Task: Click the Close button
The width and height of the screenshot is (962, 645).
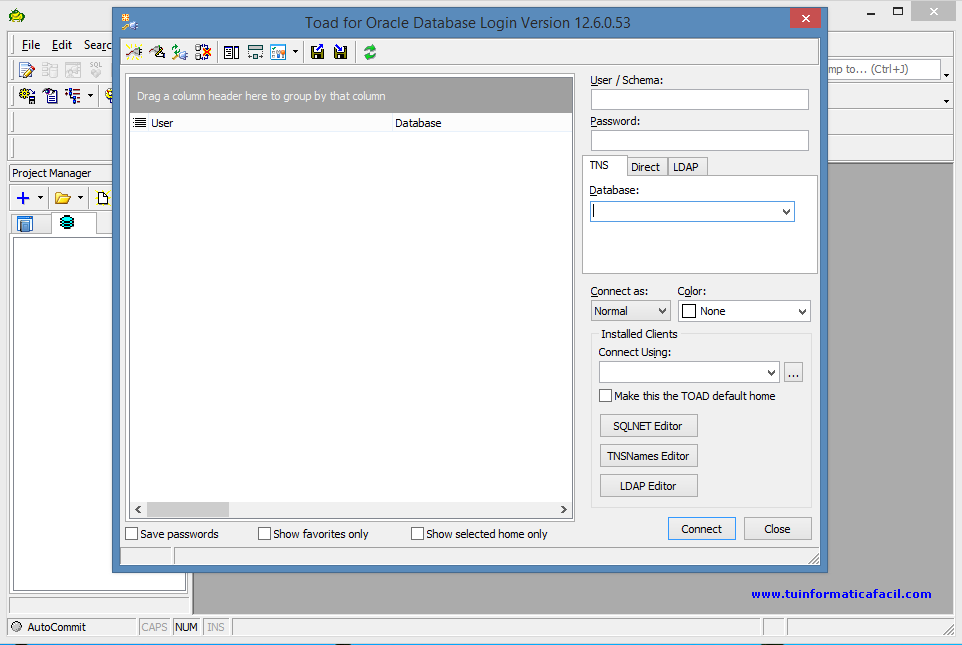Action: [777, 529]
